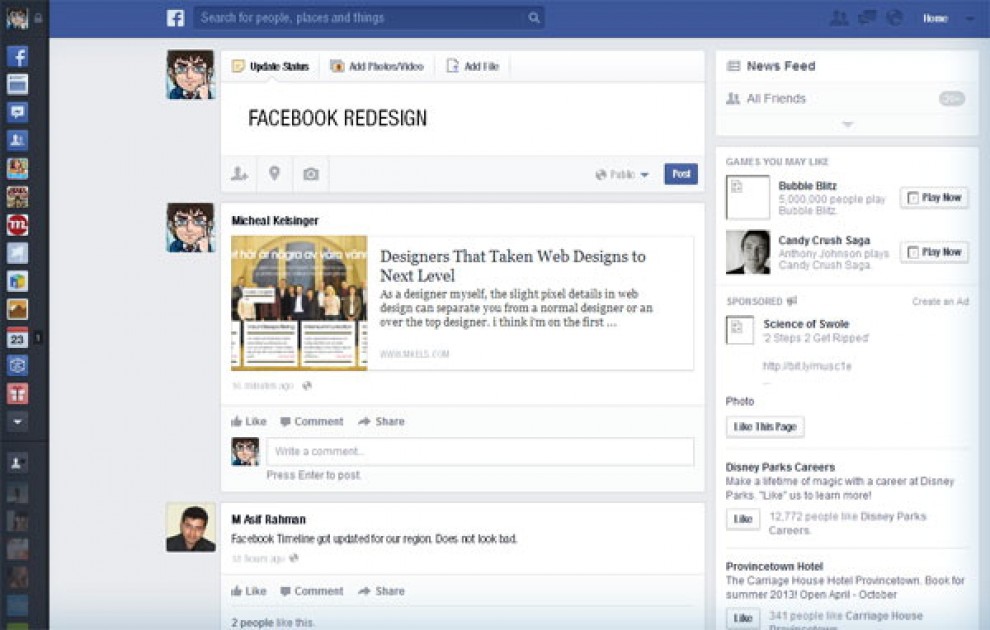
Task: Click the Write a comment field
Action: [480, 451]
